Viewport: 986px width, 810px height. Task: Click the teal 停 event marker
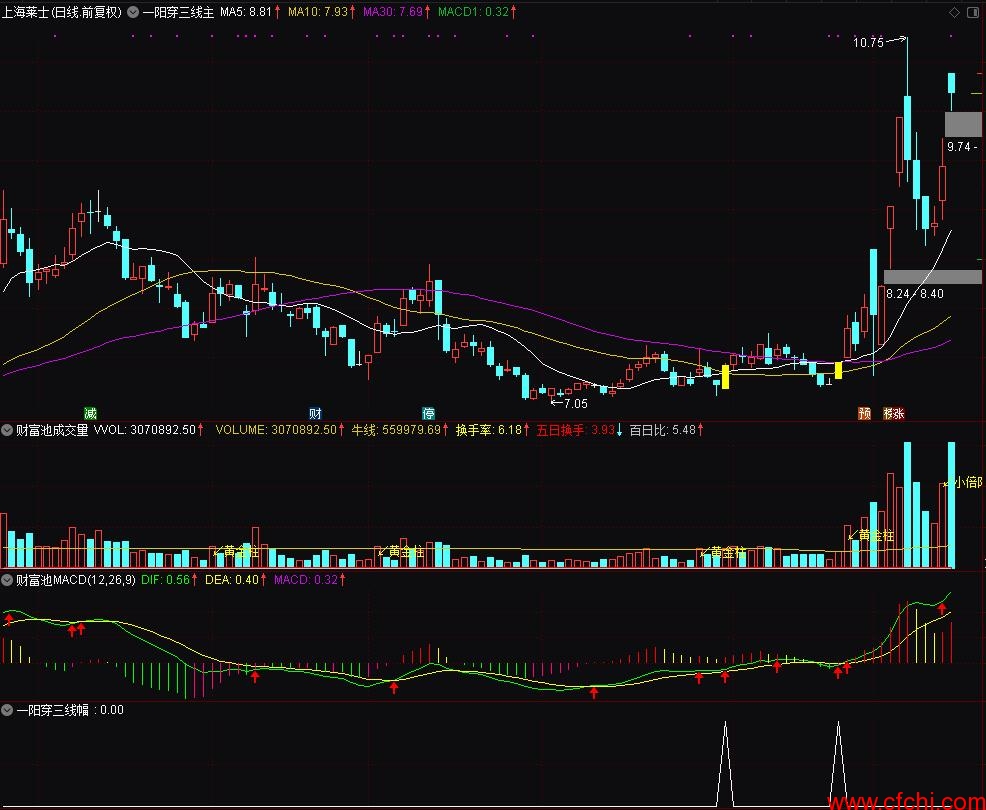428,413
